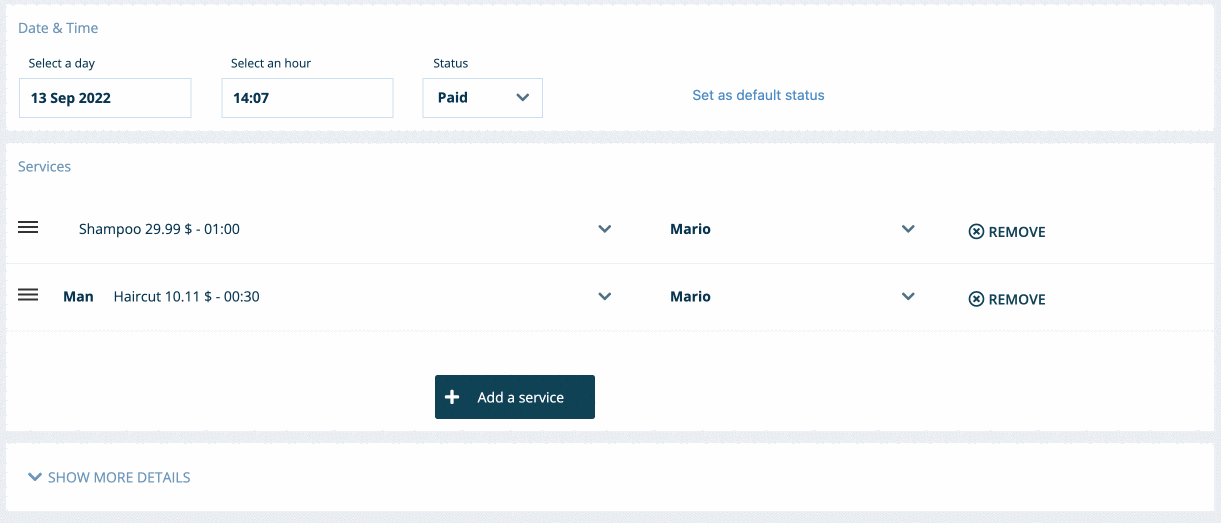
Task: Open the Haircut service dropdown arrow
Action: pyautogui.click(x=604, y=296)
